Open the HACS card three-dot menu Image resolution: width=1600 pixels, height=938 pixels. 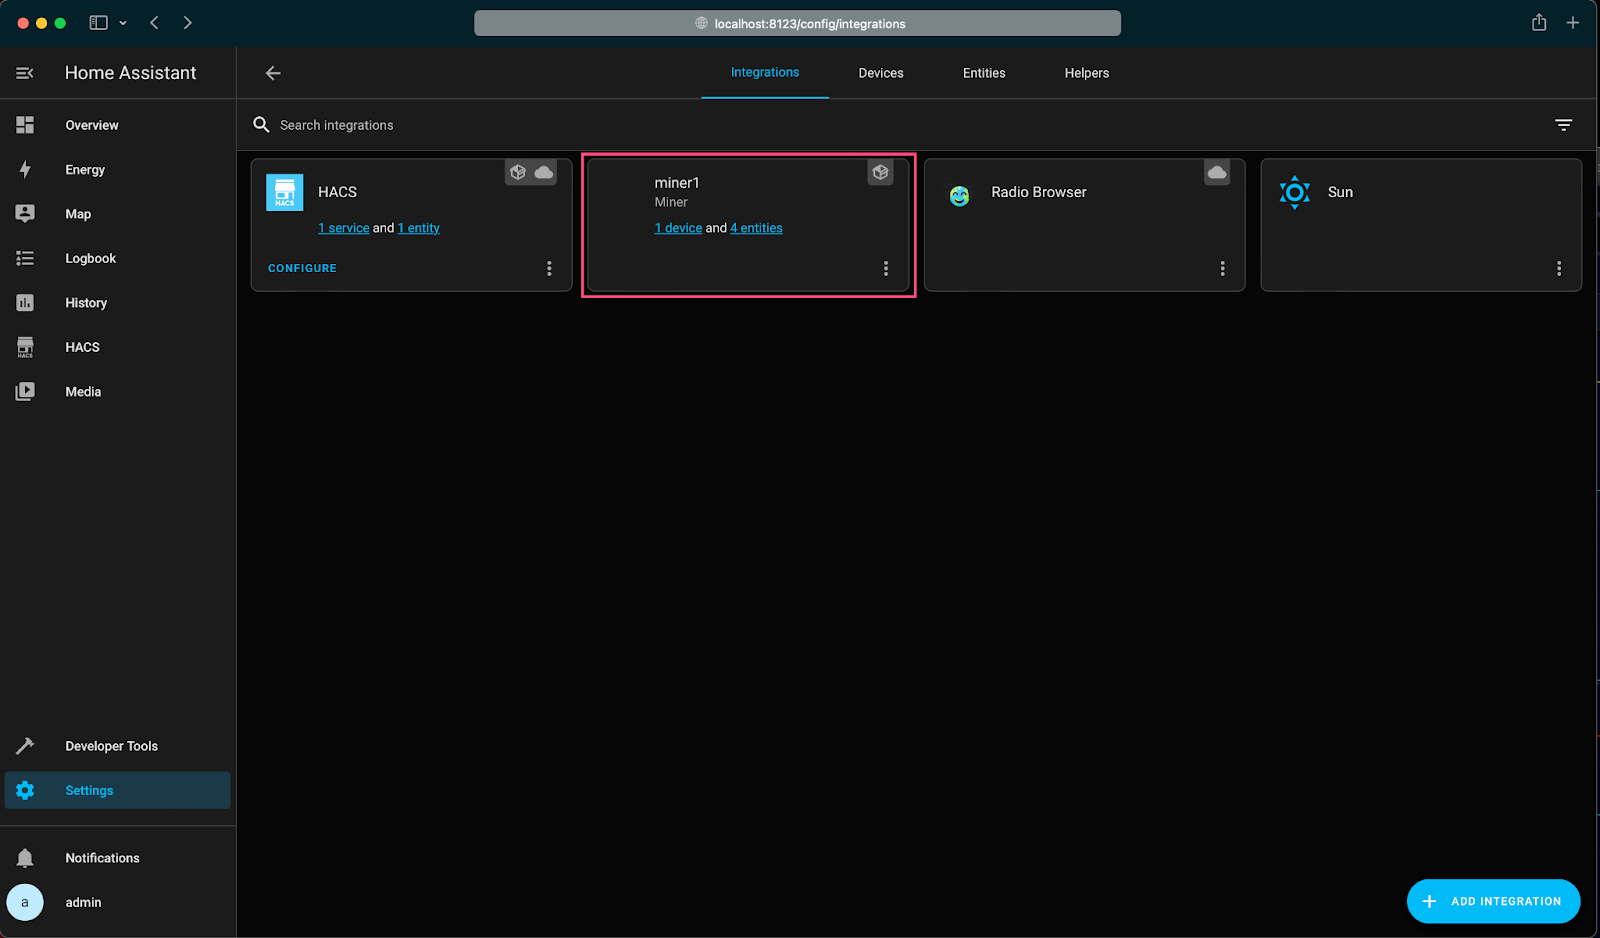click(549, 268)
